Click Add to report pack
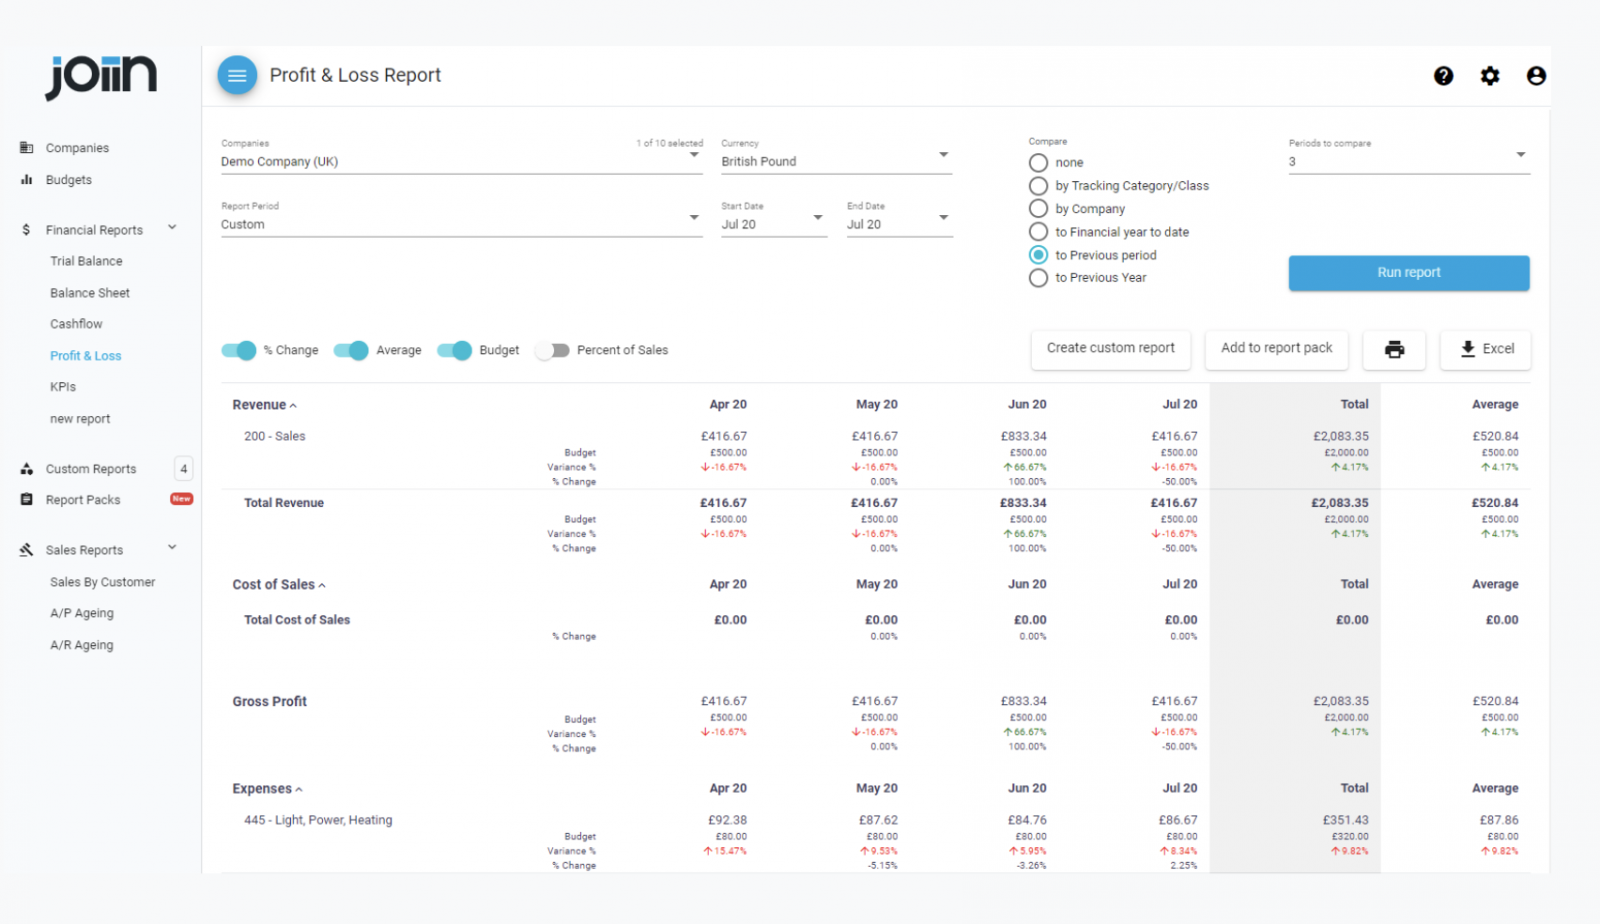This screenshot has width=1600, height=924. (1276, 349)
